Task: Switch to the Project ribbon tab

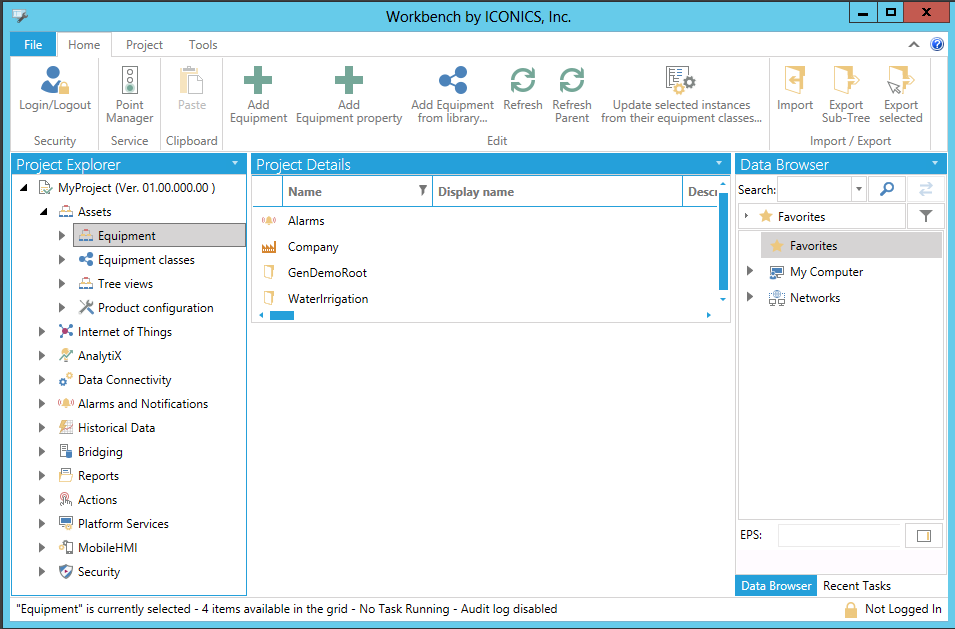Action: point(144,45)
